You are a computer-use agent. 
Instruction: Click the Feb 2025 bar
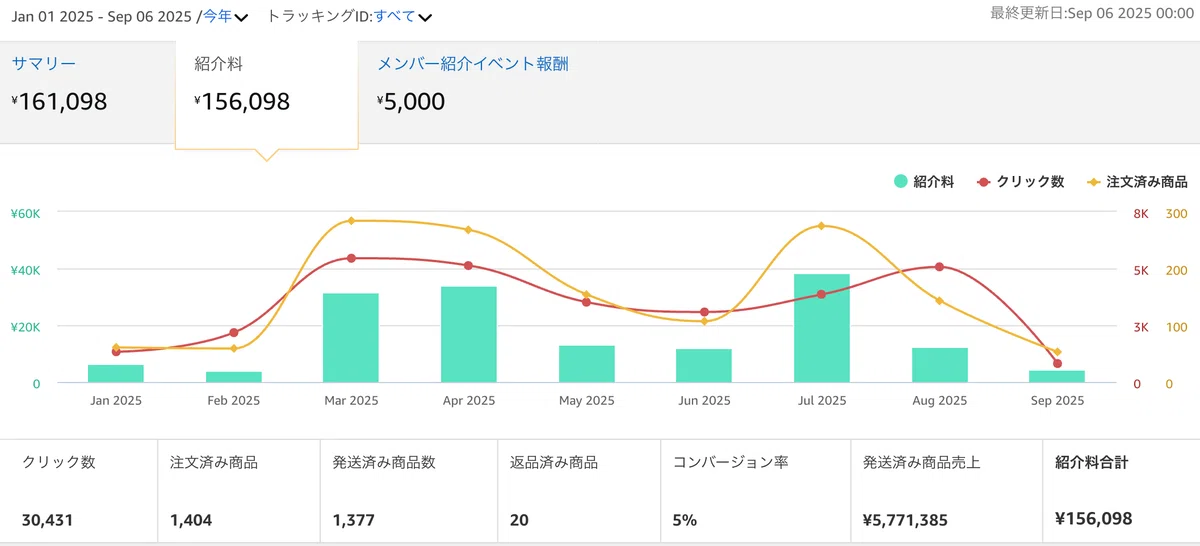234,378
